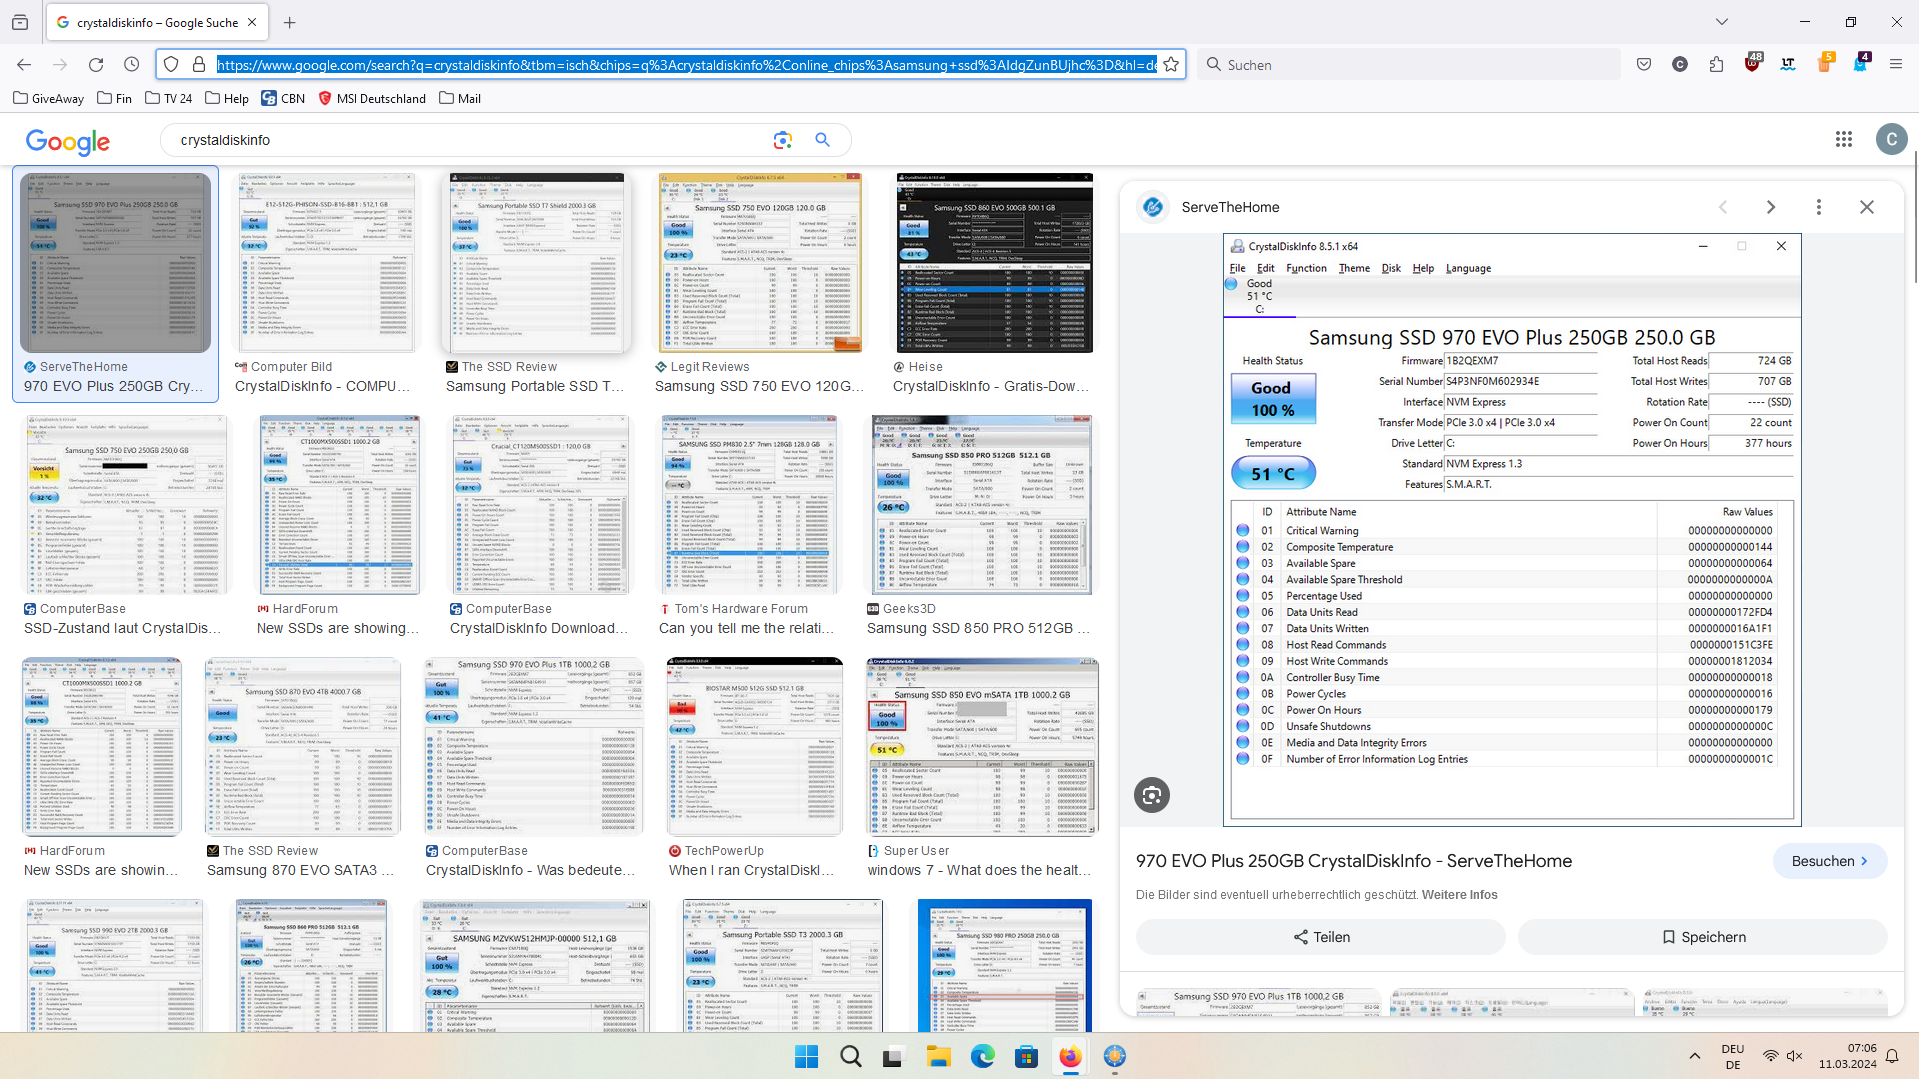
Task: Click the Lens search icon on preview image
Action: pyautogui.click(x=1152, y=795)
